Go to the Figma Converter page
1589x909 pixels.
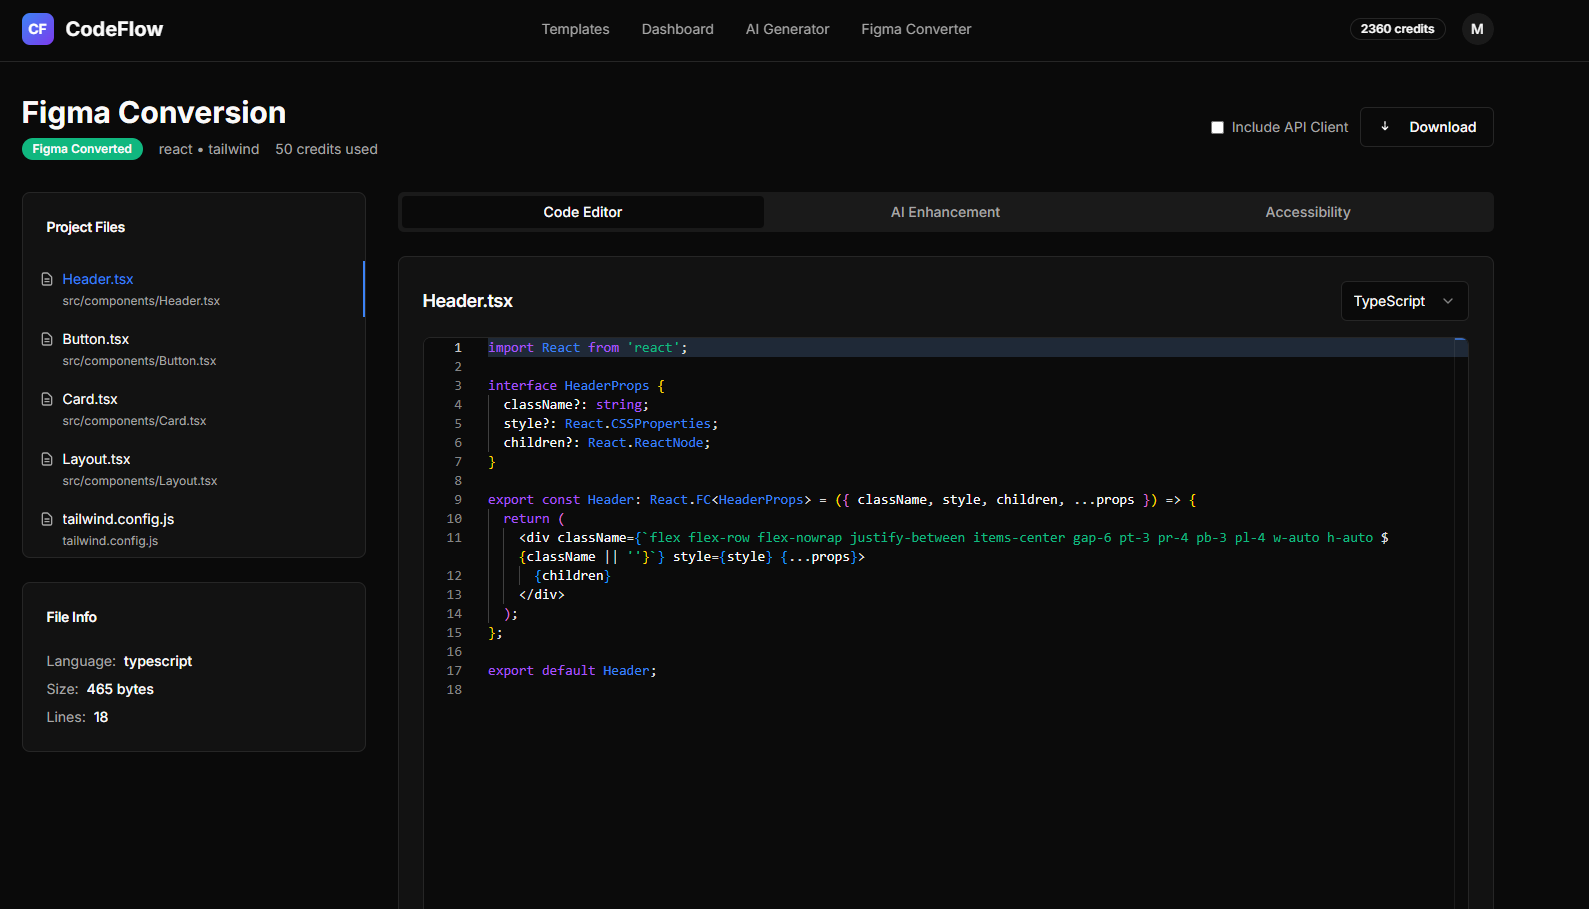tap(916, 29)
